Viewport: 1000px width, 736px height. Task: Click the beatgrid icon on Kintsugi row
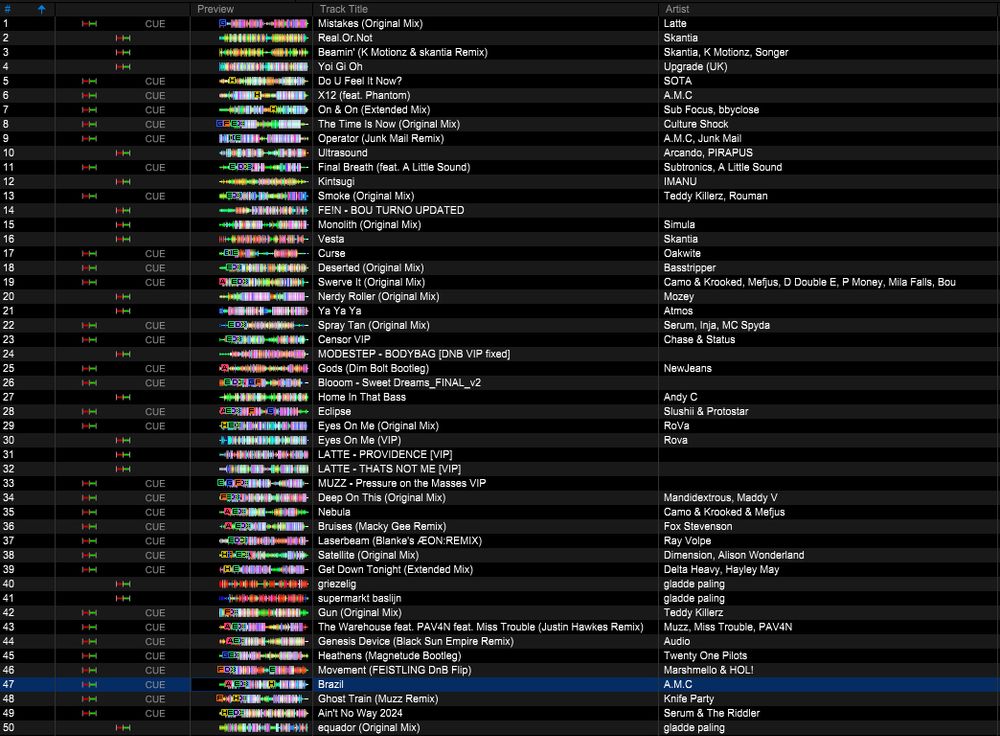click(122, 182)
